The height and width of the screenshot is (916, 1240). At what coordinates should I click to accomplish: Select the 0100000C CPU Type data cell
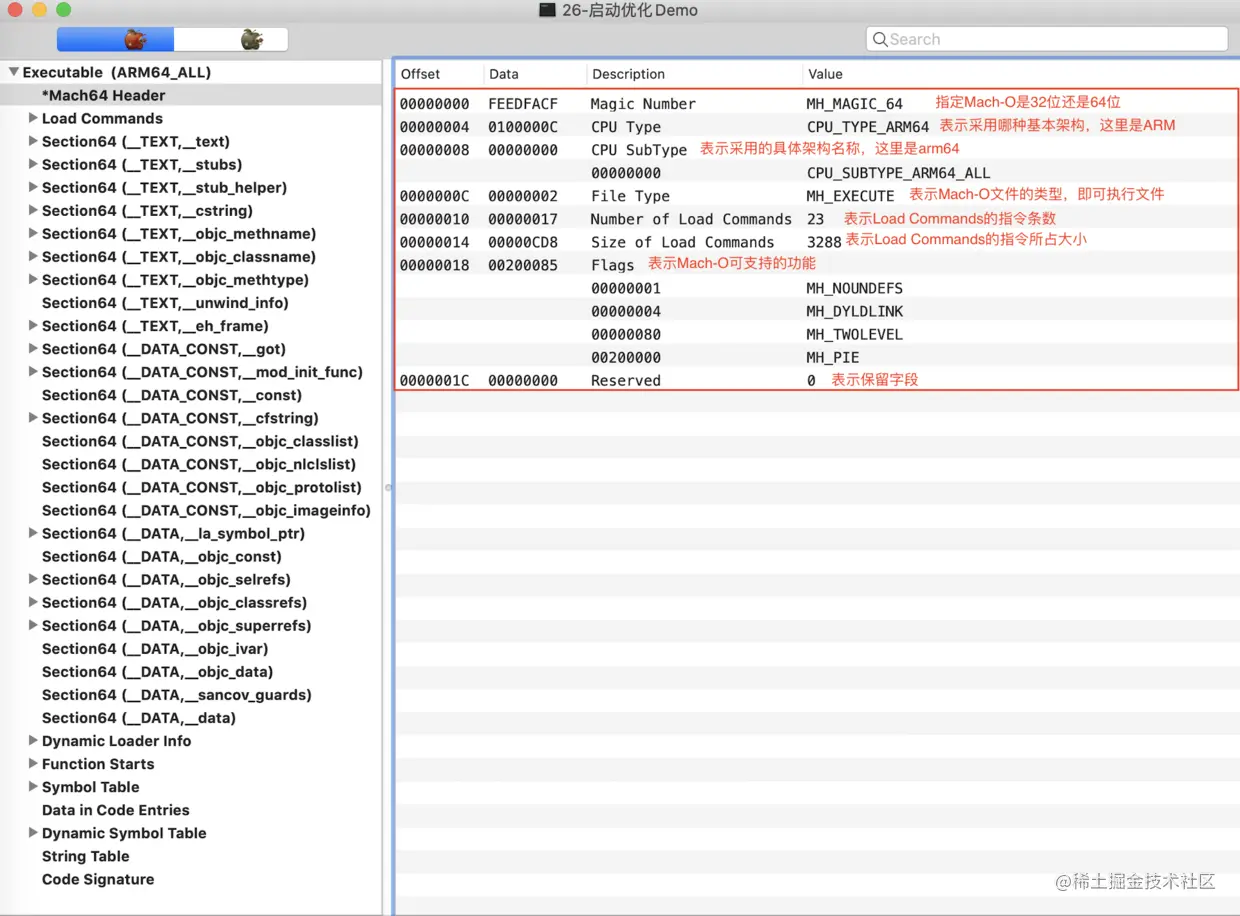523,126
